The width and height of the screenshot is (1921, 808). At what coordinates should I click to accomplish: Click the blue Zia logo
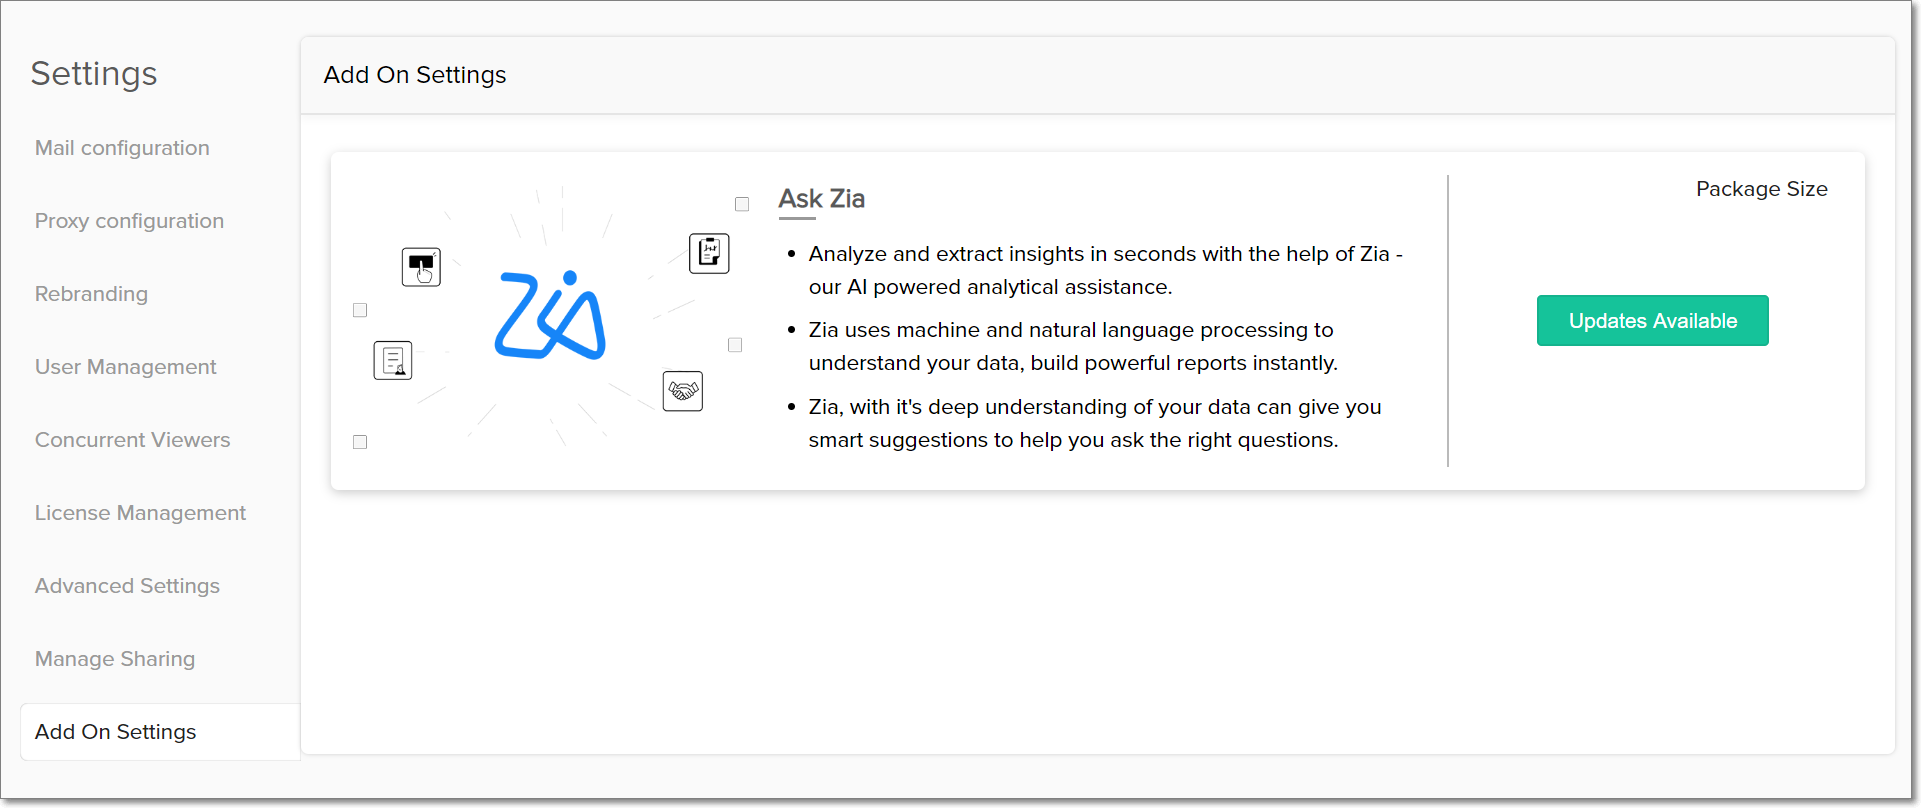[550, 315]
